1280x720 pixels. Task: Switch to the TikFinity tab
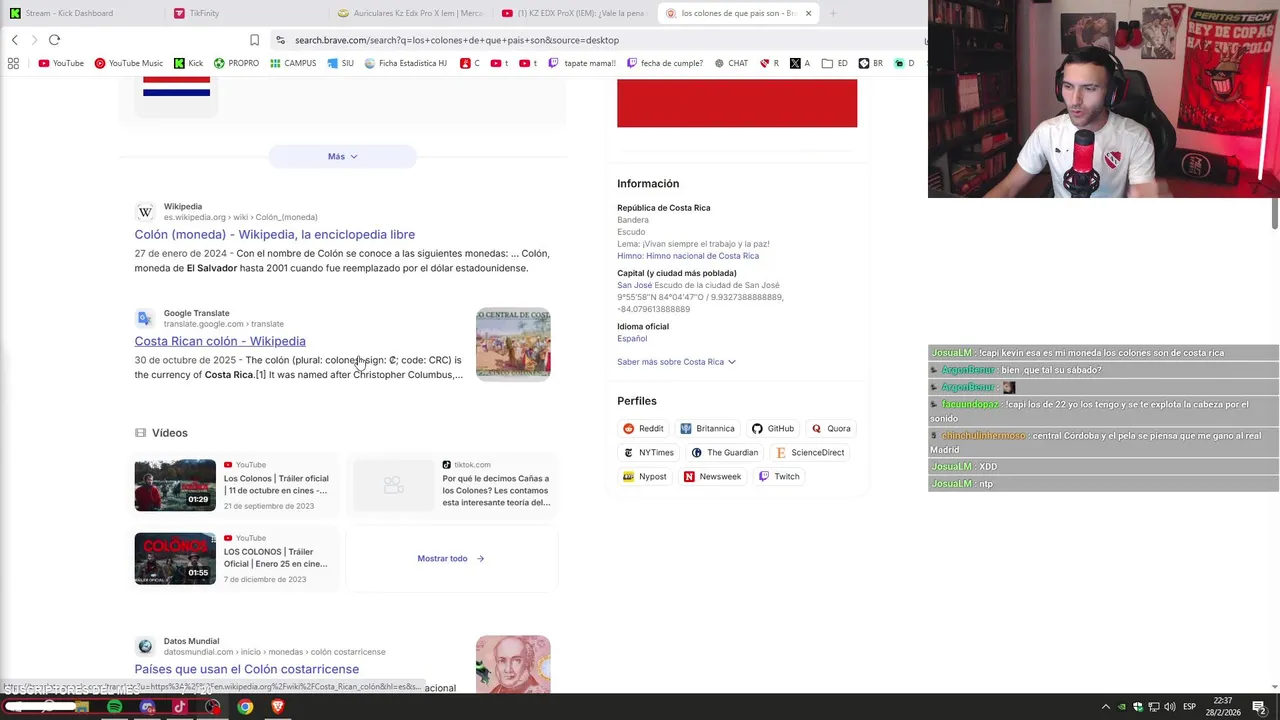tap(246, 13)
